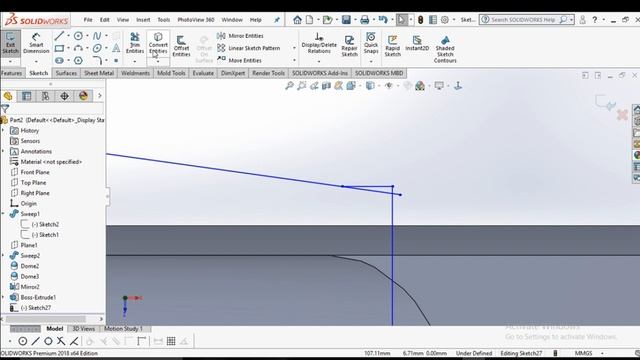This screenshot has width=640, height=360.
Task: Click Offset Entities
Action: pyautogui.click(x=181, y=46)
